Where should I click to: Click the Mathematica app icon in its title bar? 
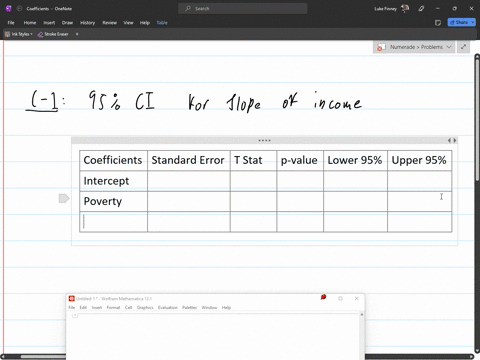(x=71, y=298)
